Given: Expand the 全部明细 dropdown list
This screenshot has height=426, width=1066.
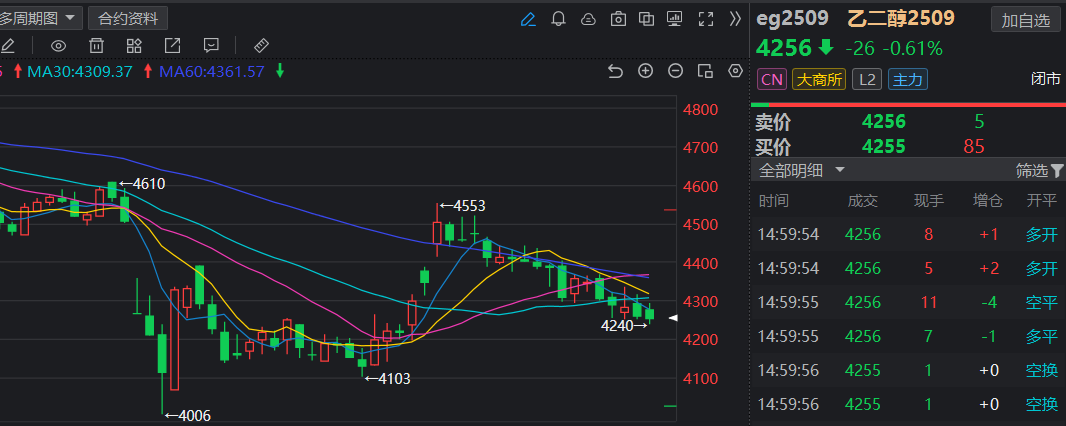Looking at the screenshot, I should [x=802, y=170].
